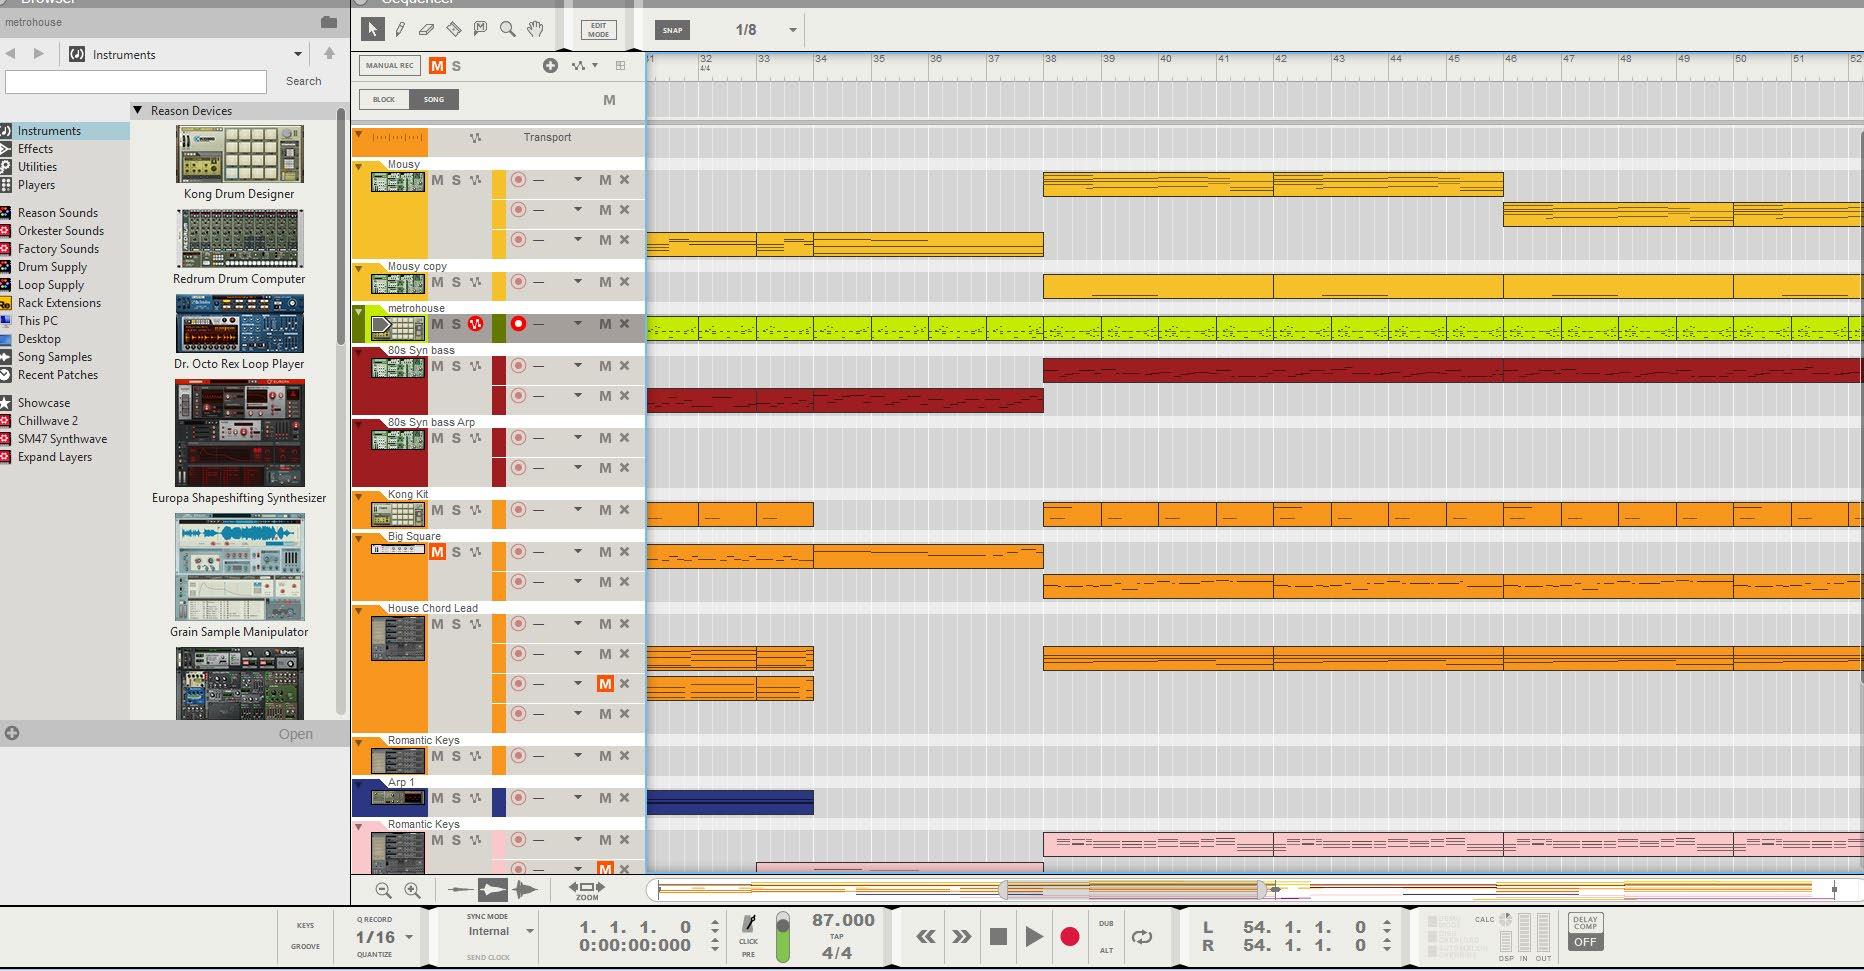Click the Grain Sample Manipulator thumbnail
1864x971 pixels.
point(239,567)
